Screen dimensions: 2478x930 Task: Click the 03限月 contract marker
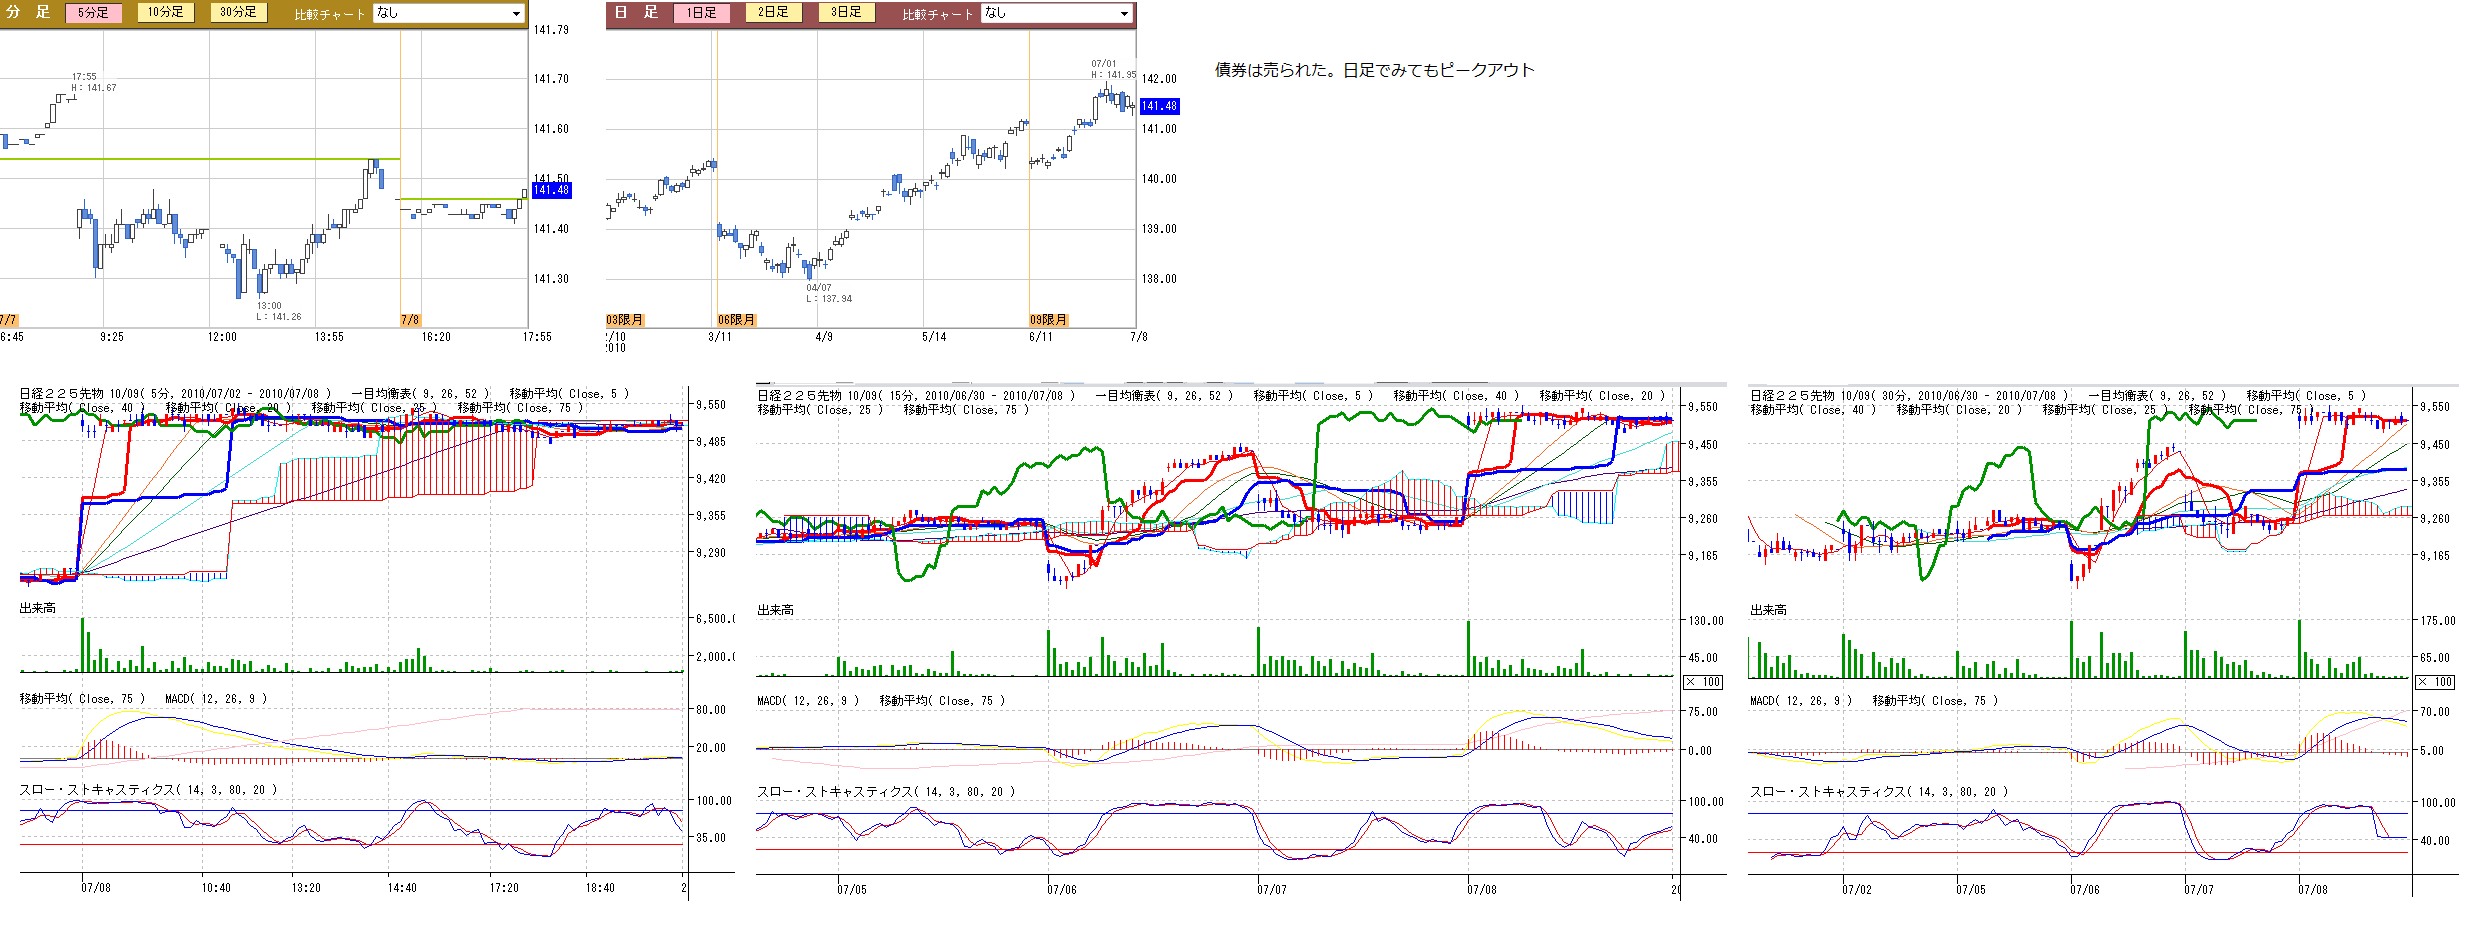coord(625,320)
